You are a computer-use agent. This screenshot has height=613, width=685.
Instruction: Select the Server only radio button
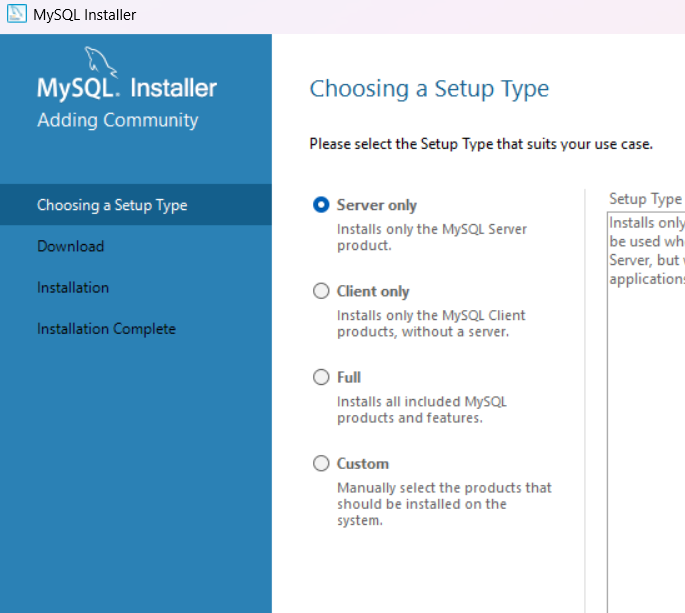click(321, 205)
